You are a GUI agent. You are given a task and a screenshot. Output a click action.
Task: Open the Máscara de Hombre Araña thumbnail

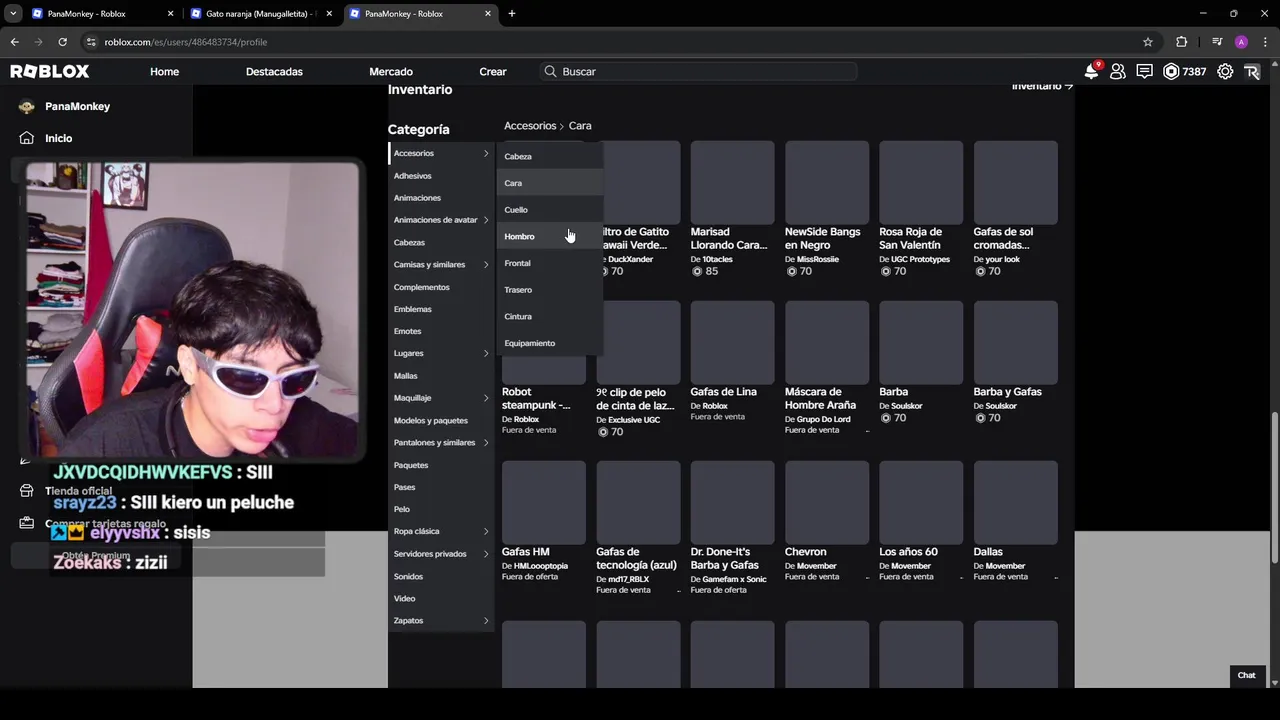(827, 342)
